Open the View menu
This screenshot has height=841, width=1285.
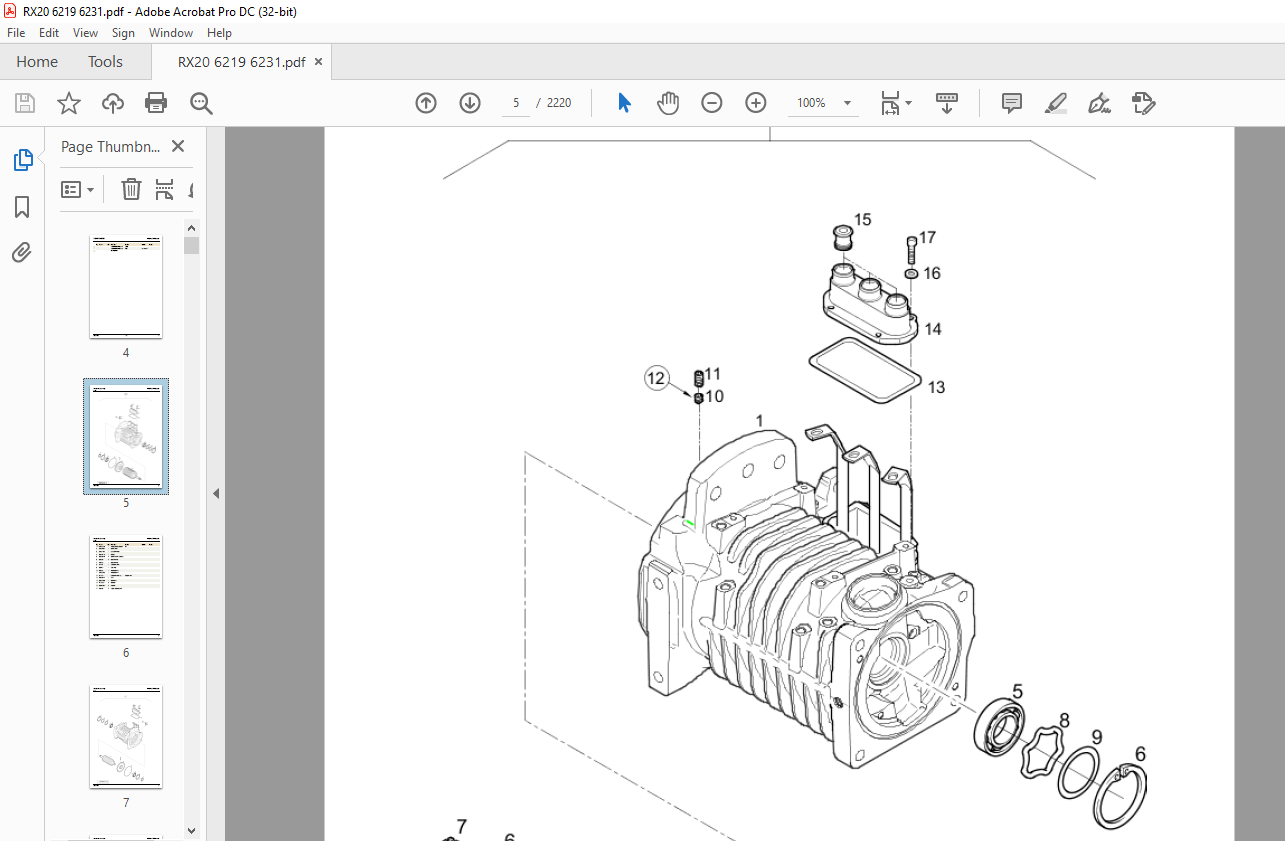[x=85, y=33]
